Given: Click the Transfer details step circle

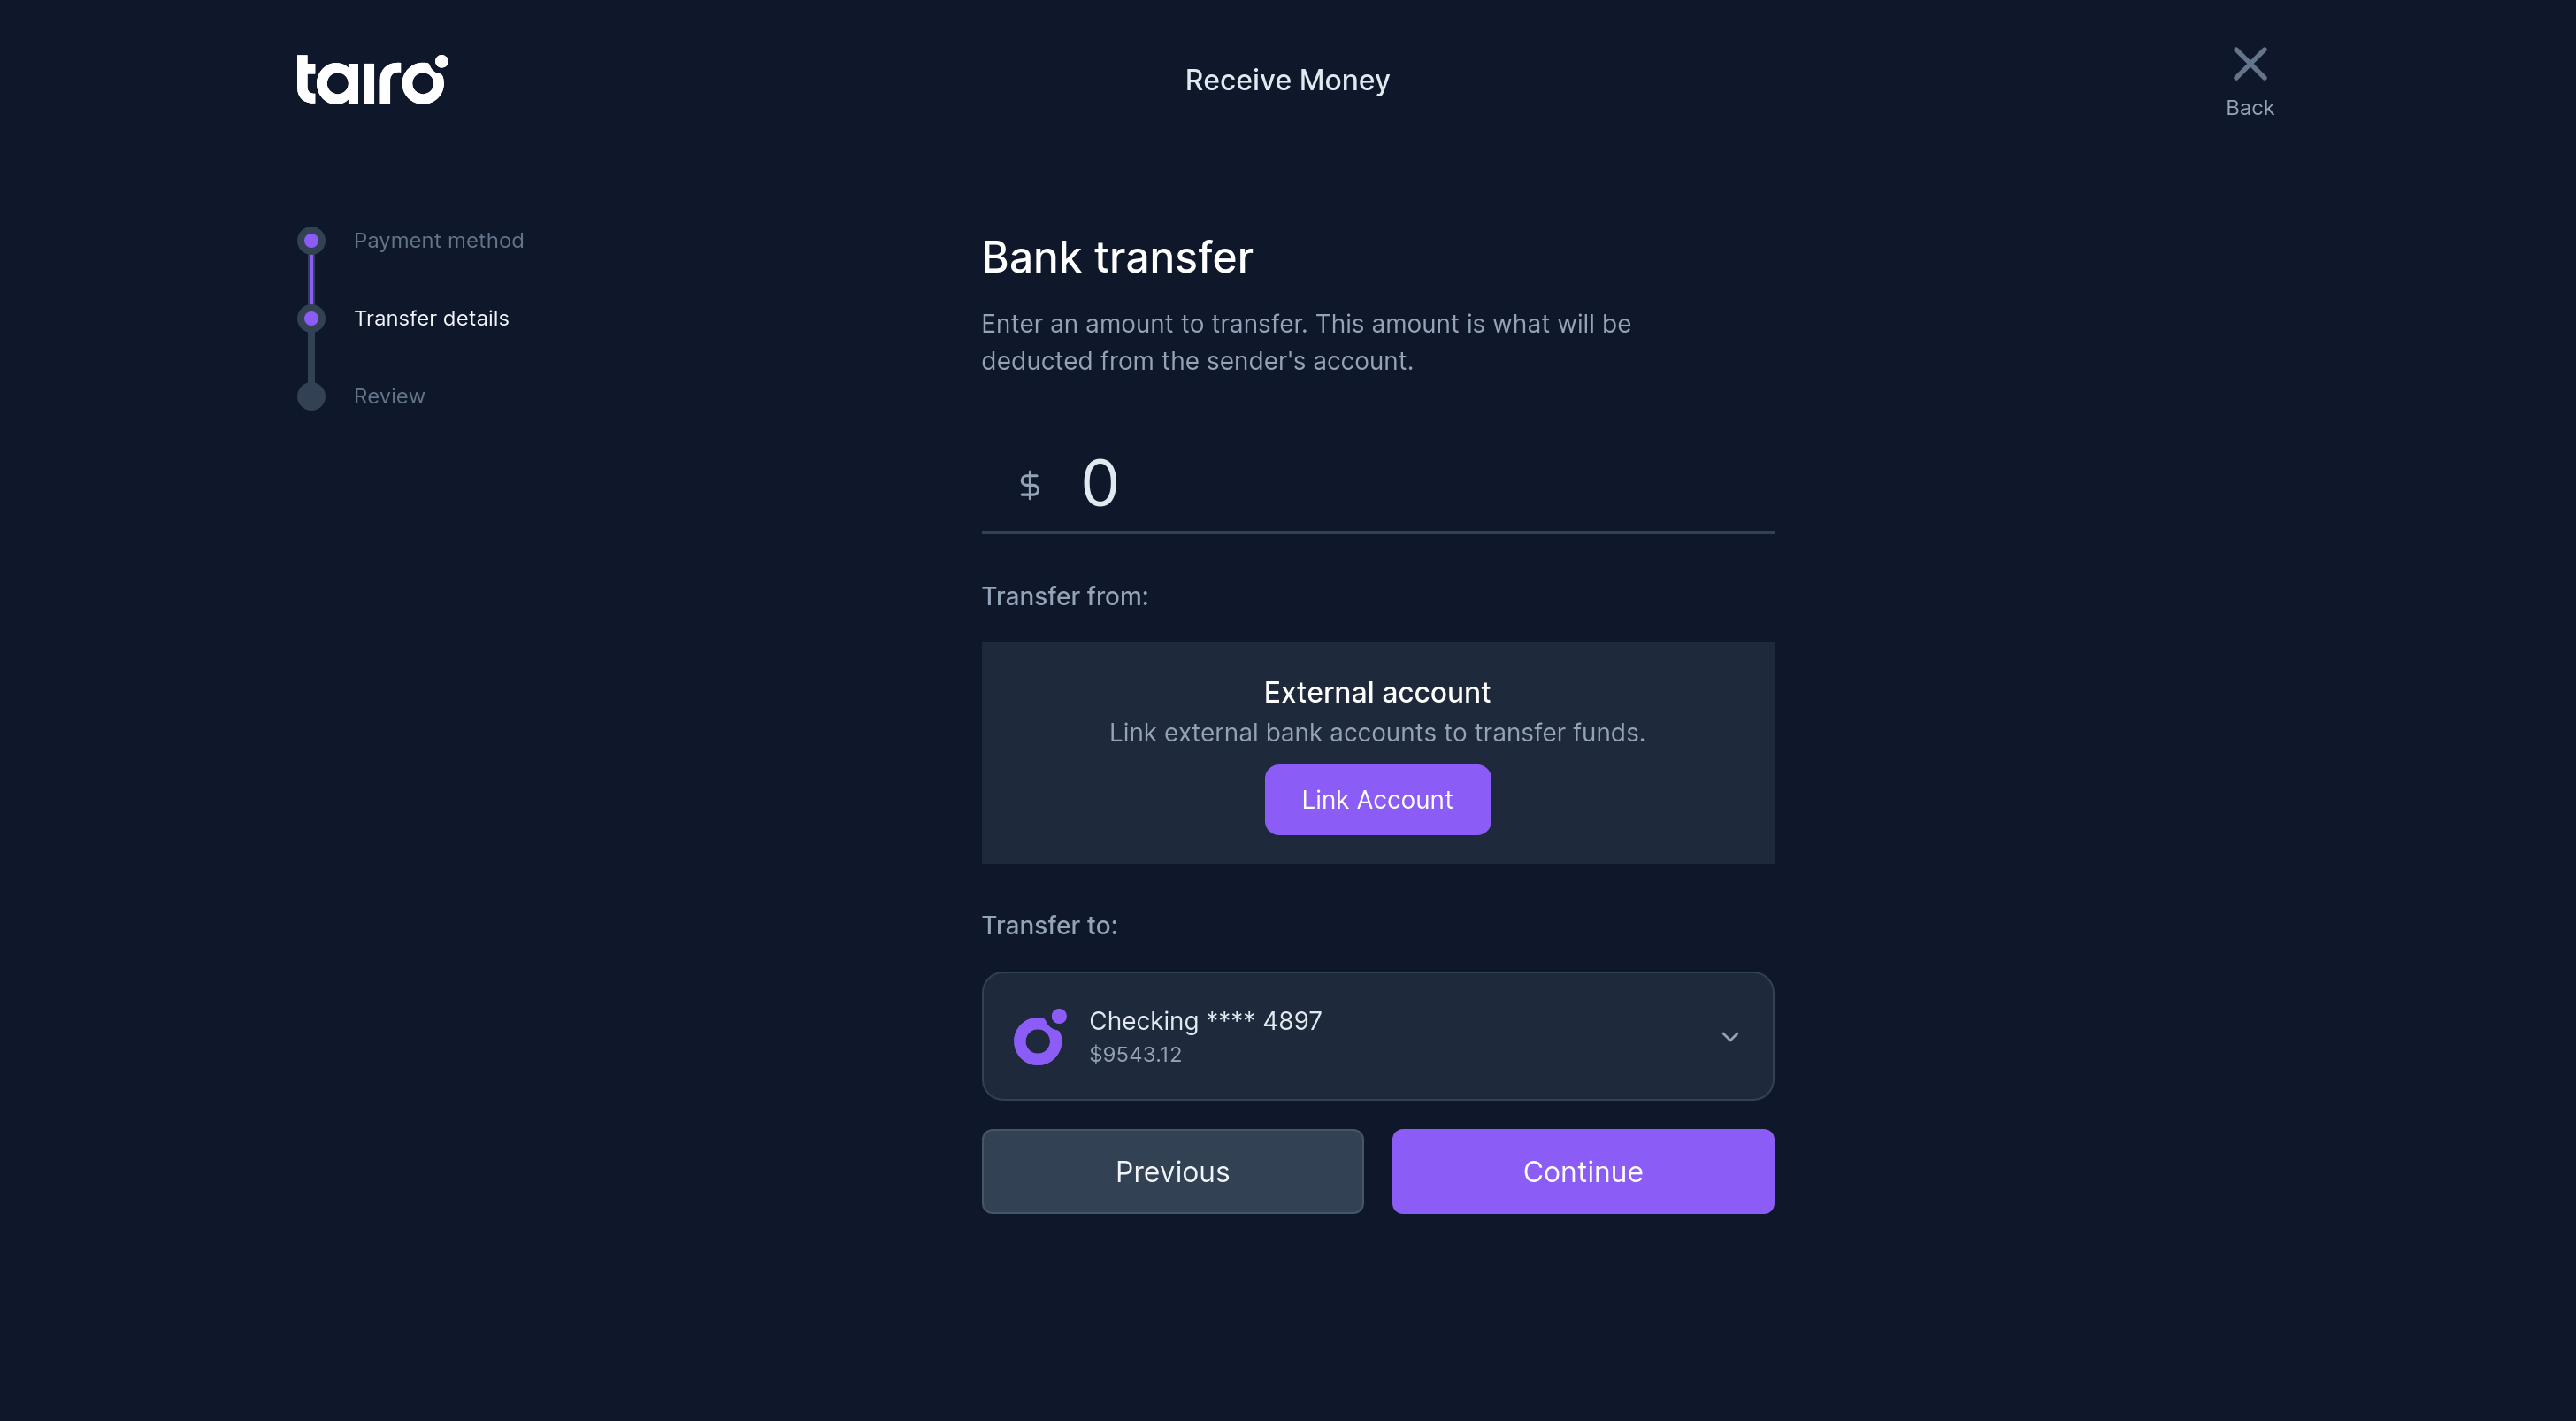Looking at the screenshot, I should (311, 318).
